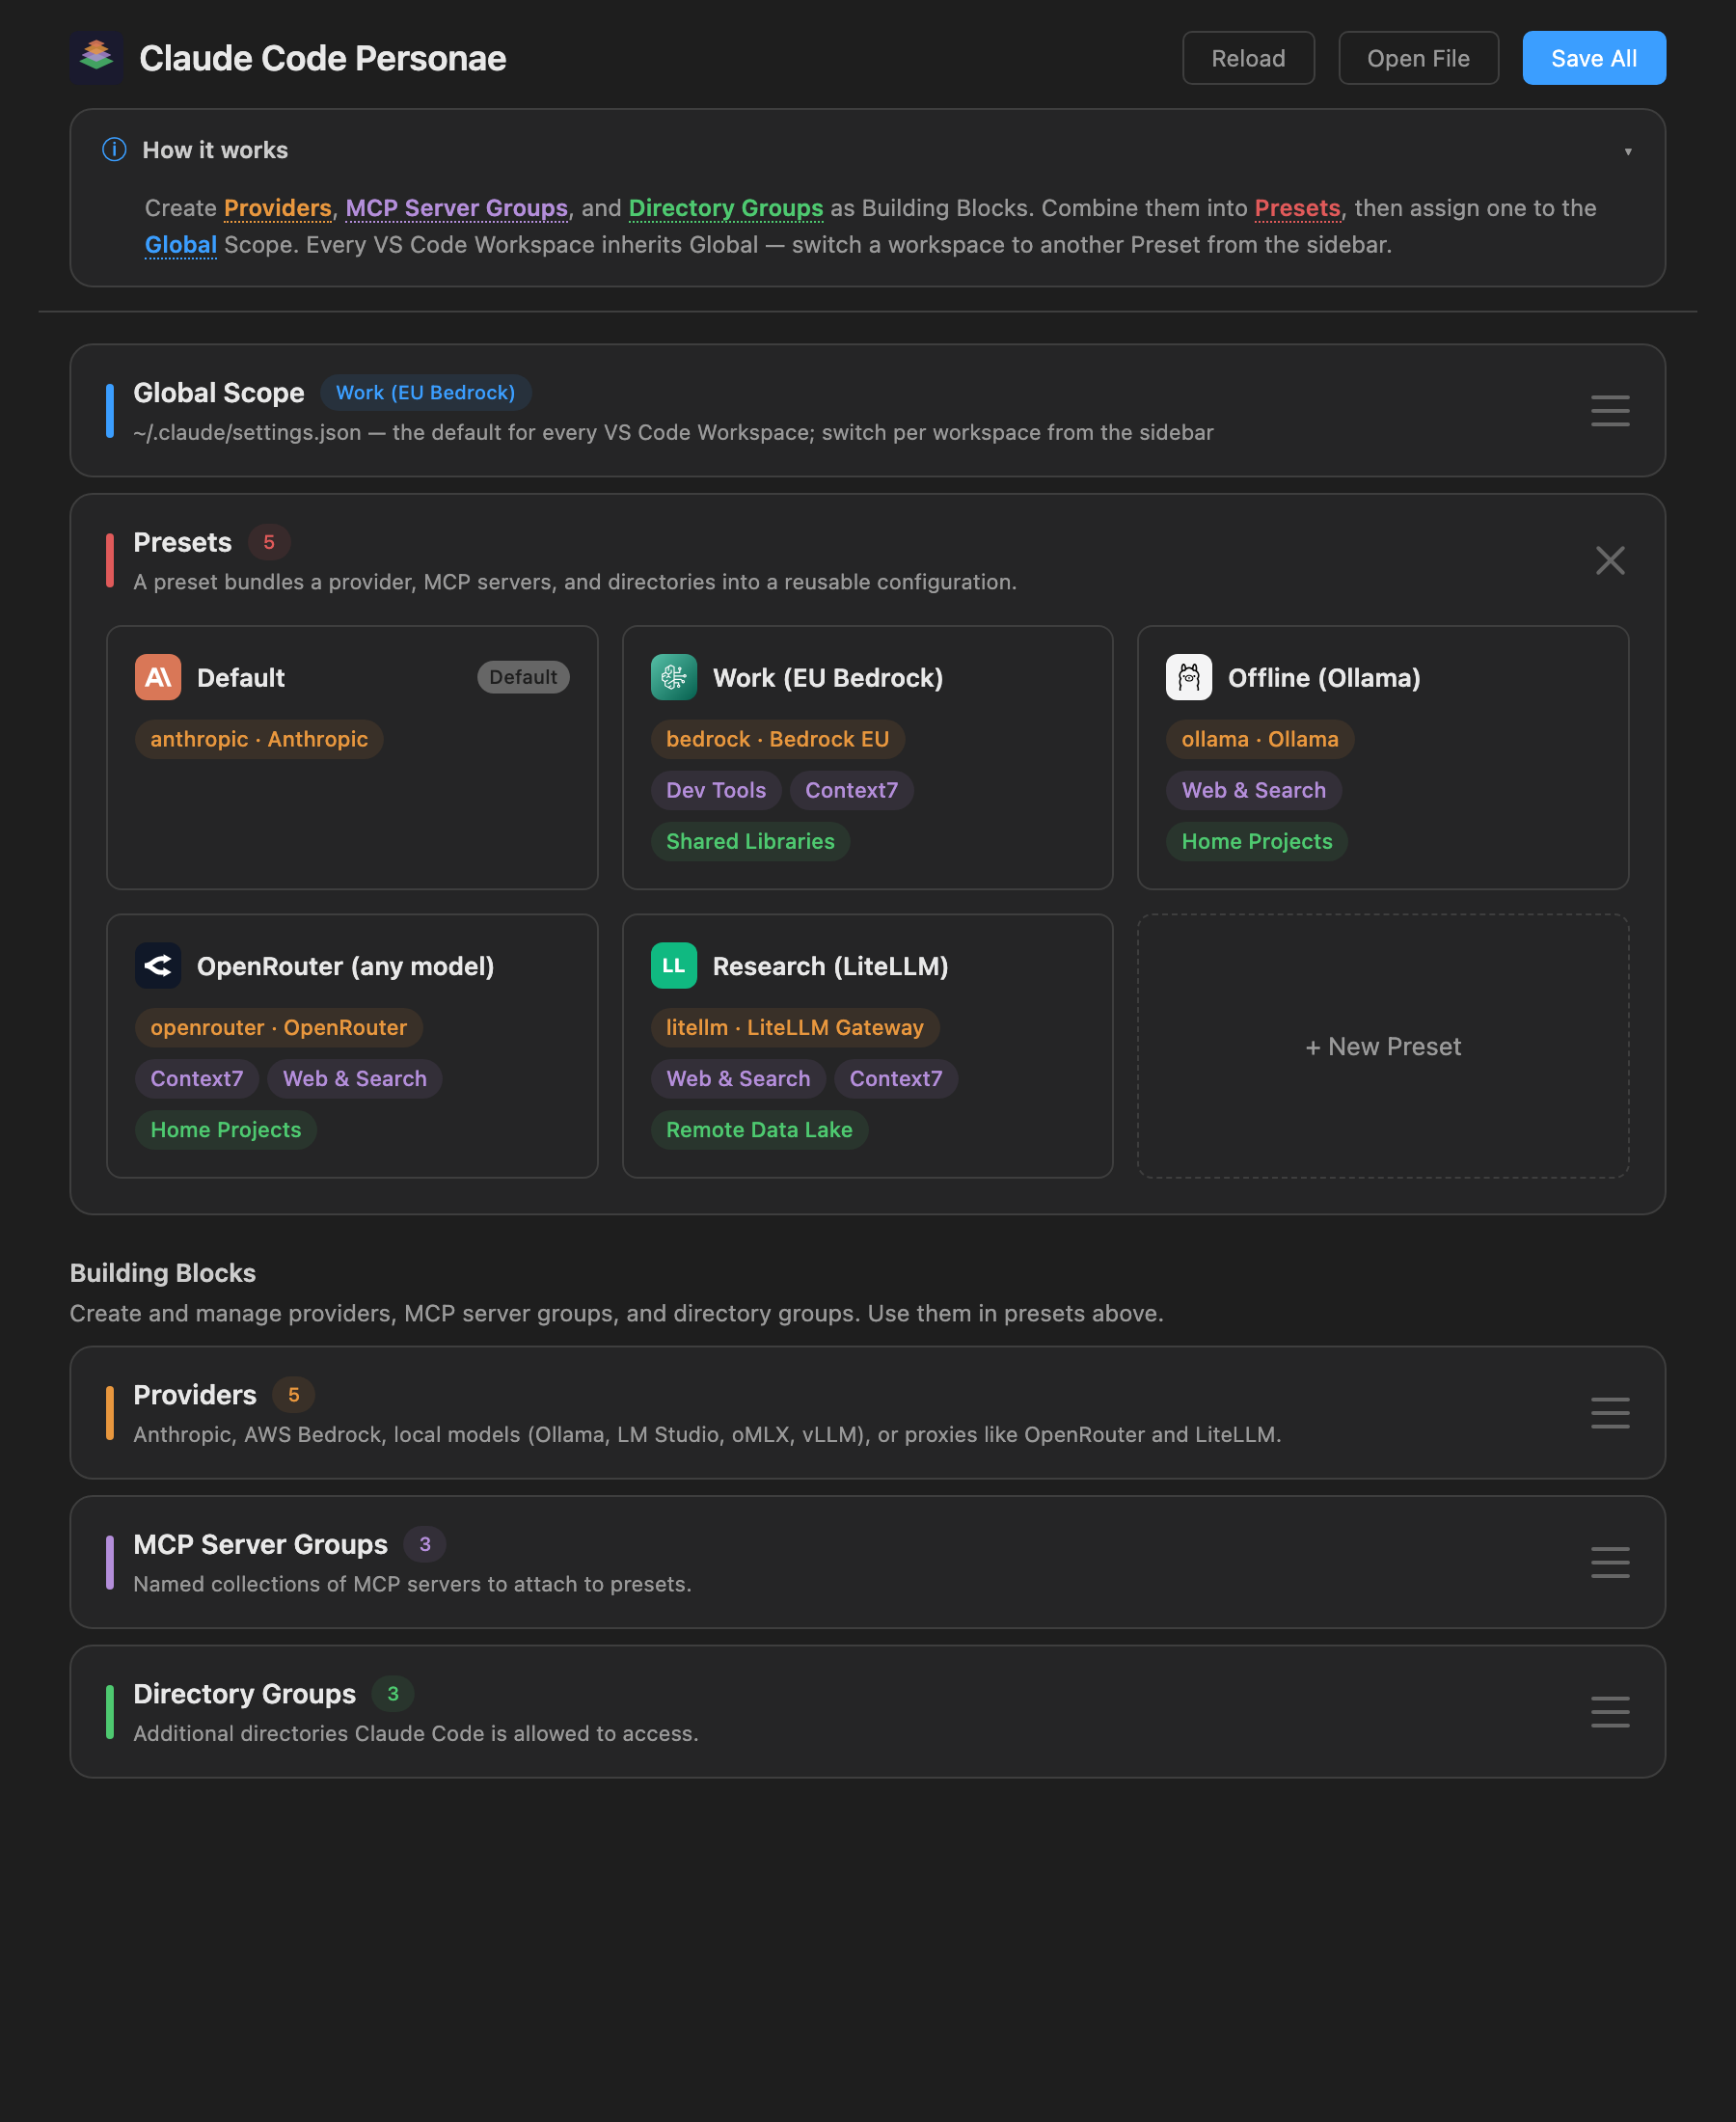Viewport: 1736px width, 2122px height.
Task: Save all changes with Save All
Action: [1593, 58]
